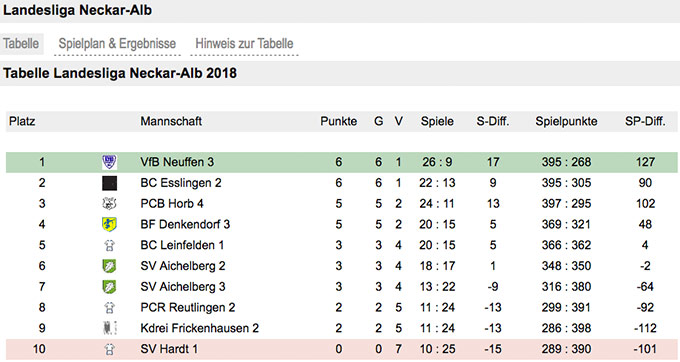Viewport: 680px width, 362px height.
Task: Click the SV Aichelberg 2 green crest
Action: pos(109,266)
